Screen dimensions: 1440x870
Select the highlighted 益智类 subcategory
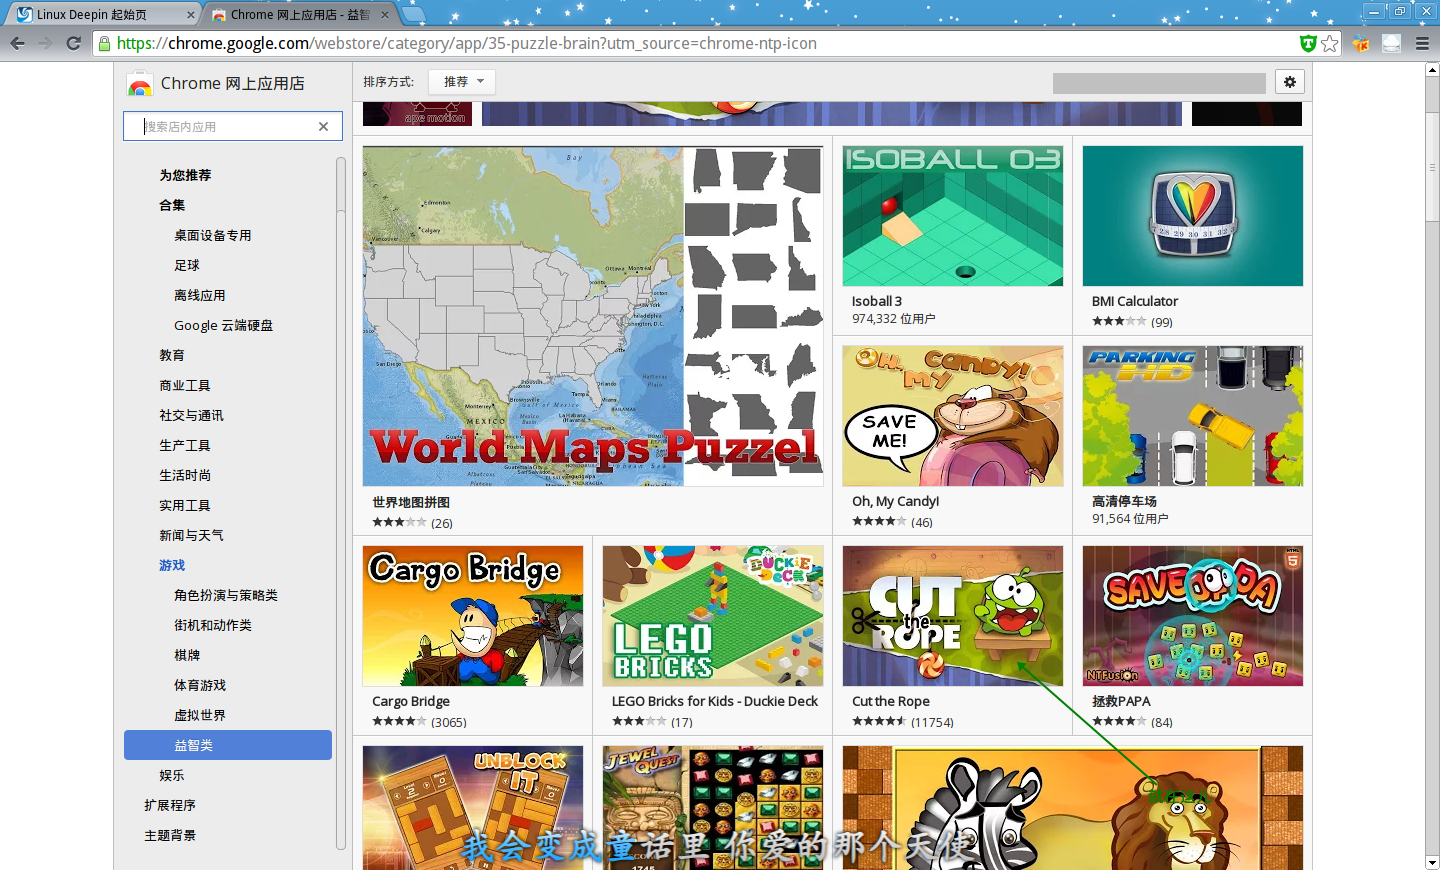tap(228, 745)
